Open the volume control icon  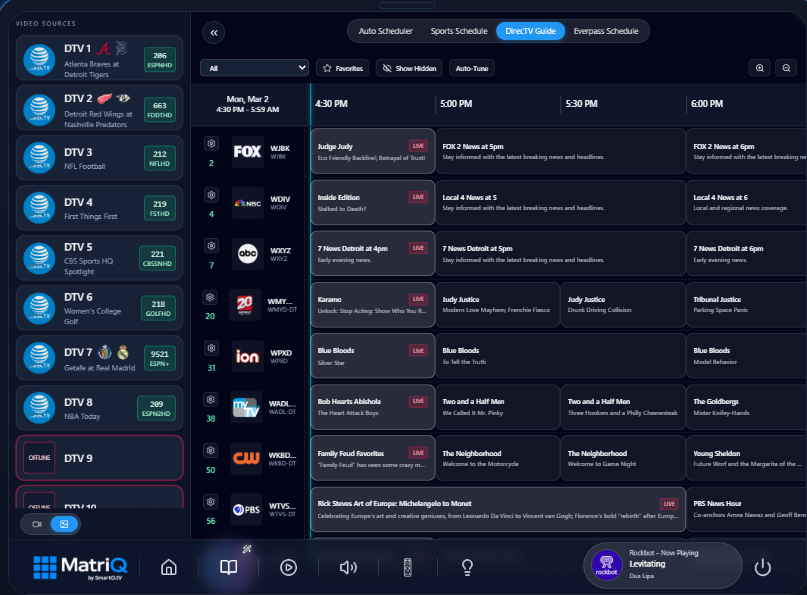(348, 567)
